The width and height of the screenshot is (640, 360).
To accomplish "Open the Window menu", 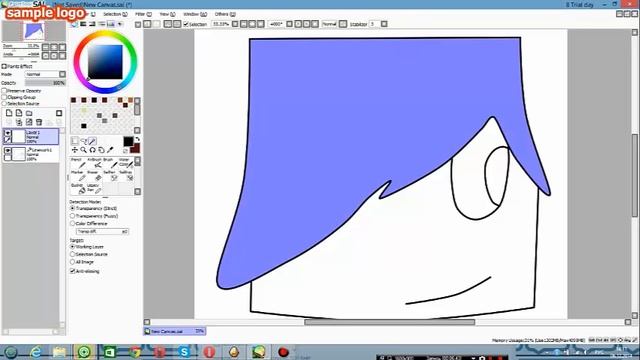I will click(x=195, y=14).
